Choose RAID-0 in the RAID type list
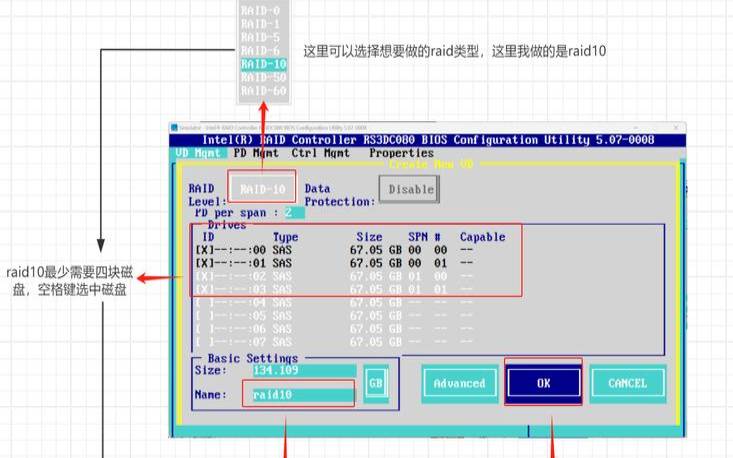The image size is (733, 458). coord(260,10)
